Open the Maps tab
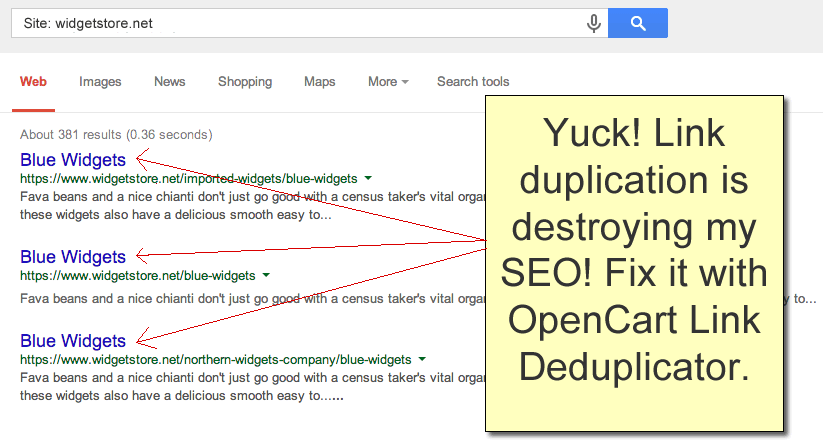This screenshot has height=440, width=823. coord(320,82)
